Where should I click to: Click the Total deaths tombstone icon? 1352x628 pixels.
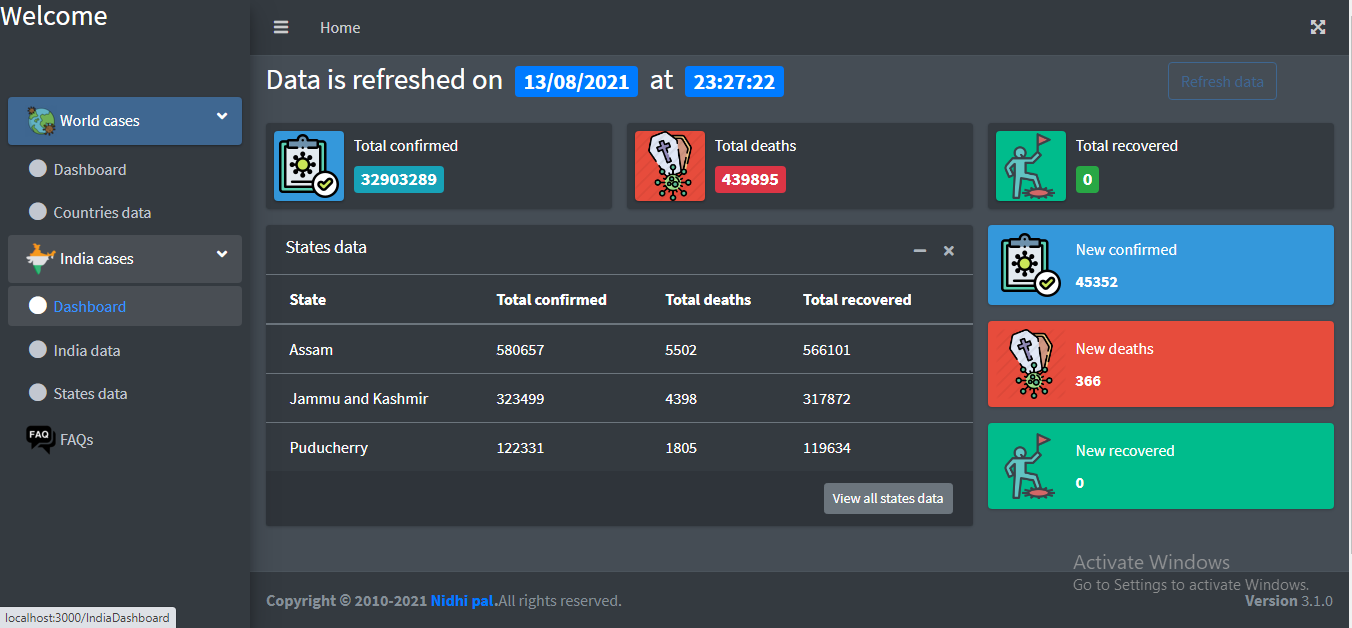click(x=670, y=167)
